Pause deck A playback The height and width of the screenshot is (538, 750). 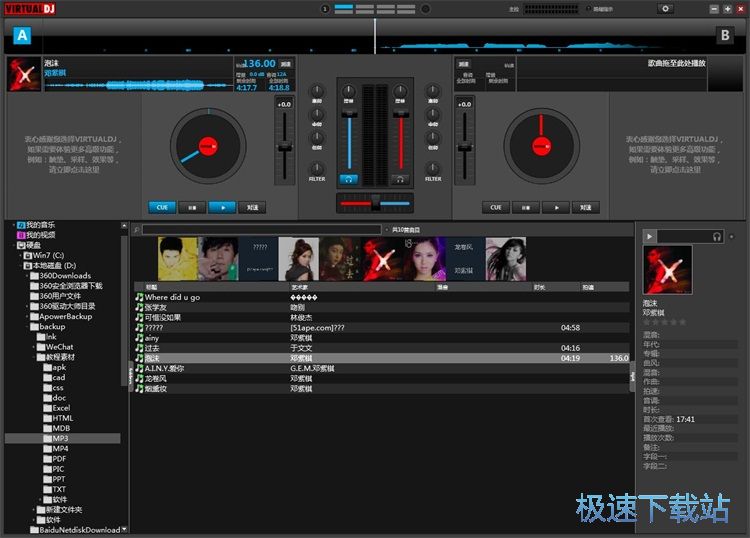point(192,208)
